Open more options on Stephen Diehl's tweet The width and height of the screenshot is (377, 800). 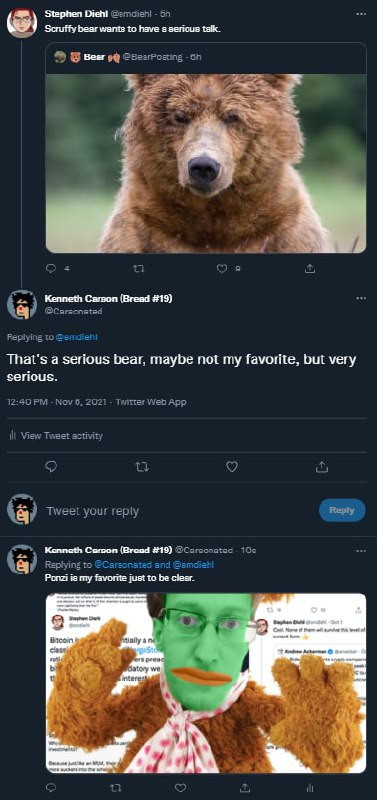[361, 14]
